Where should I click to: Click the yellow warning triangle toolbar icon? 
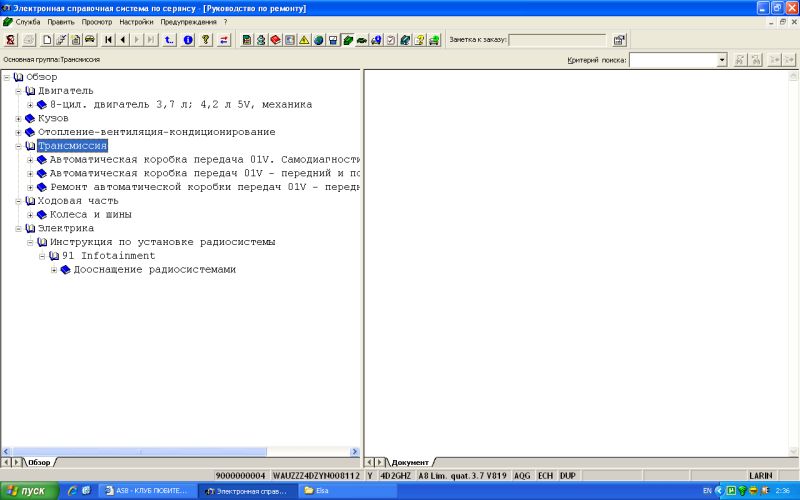tap(303, 40)
